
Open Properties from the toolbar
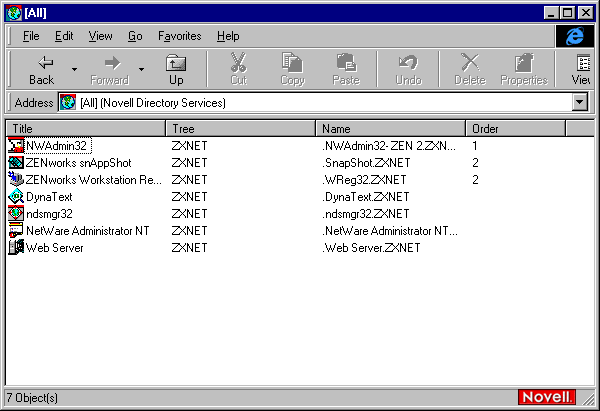click(524, 70)
